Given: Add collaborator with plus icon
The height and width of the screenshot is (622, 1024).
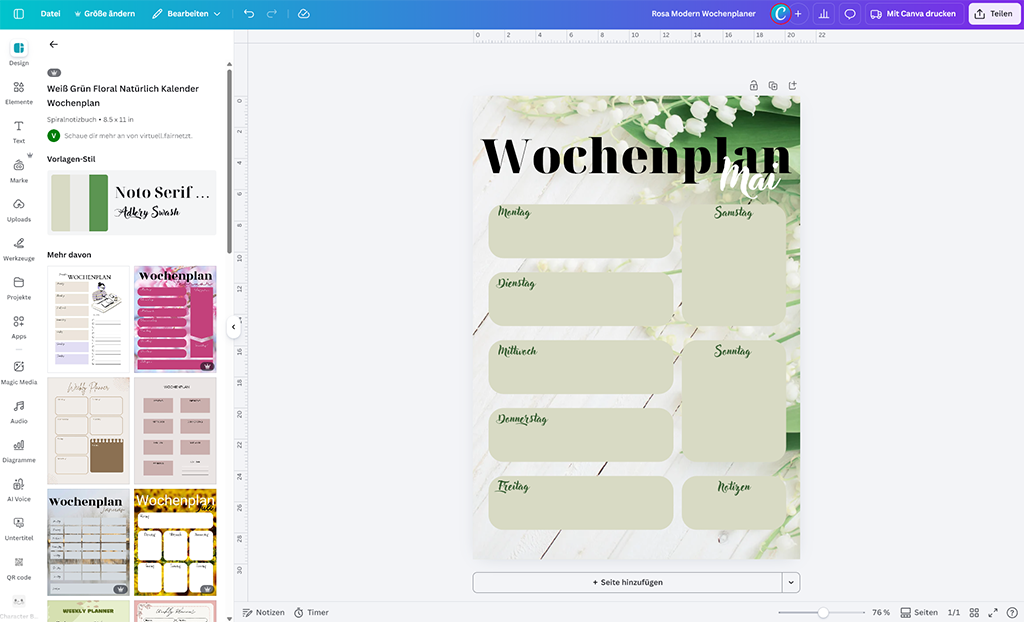Looking at the screenshot, I should coord(798,14).
